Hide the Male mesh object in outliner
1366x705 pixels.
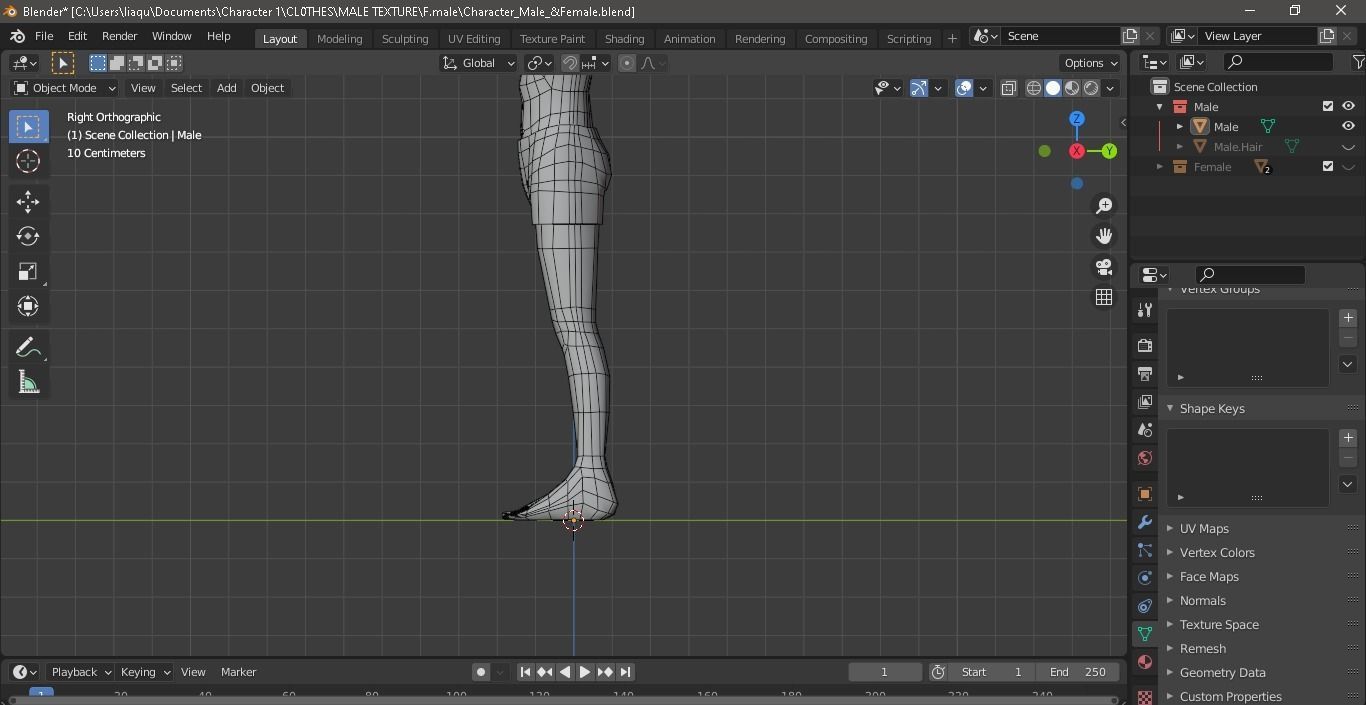point(1348,126)
